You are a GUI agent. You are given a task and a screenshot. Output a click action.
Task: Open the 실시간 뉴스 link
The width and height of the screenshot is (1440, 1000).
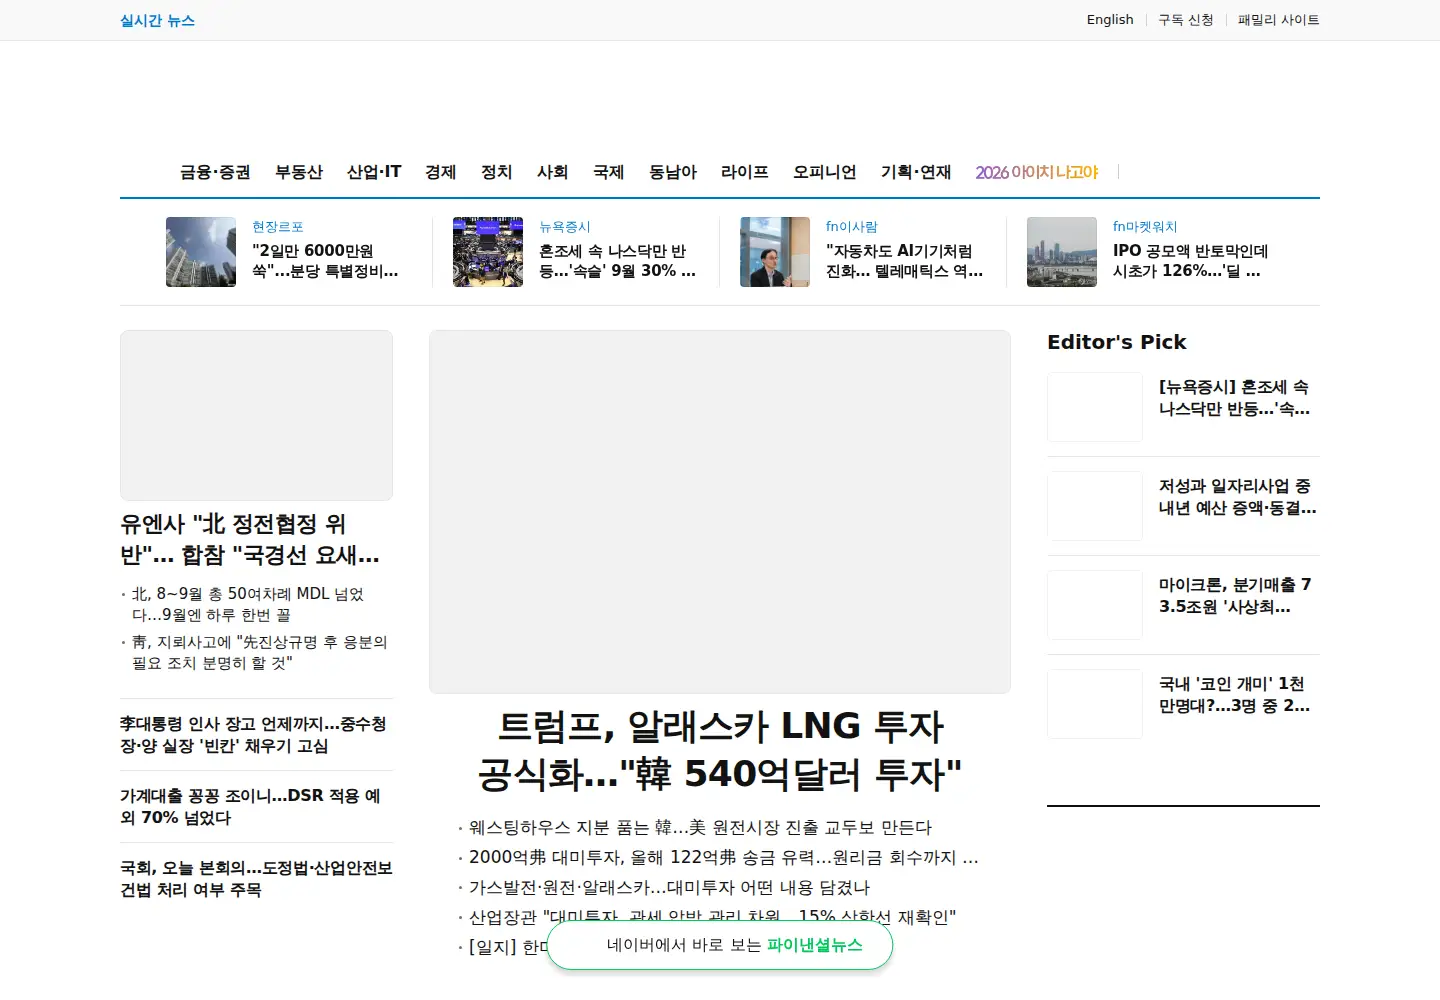coord(157,20)
